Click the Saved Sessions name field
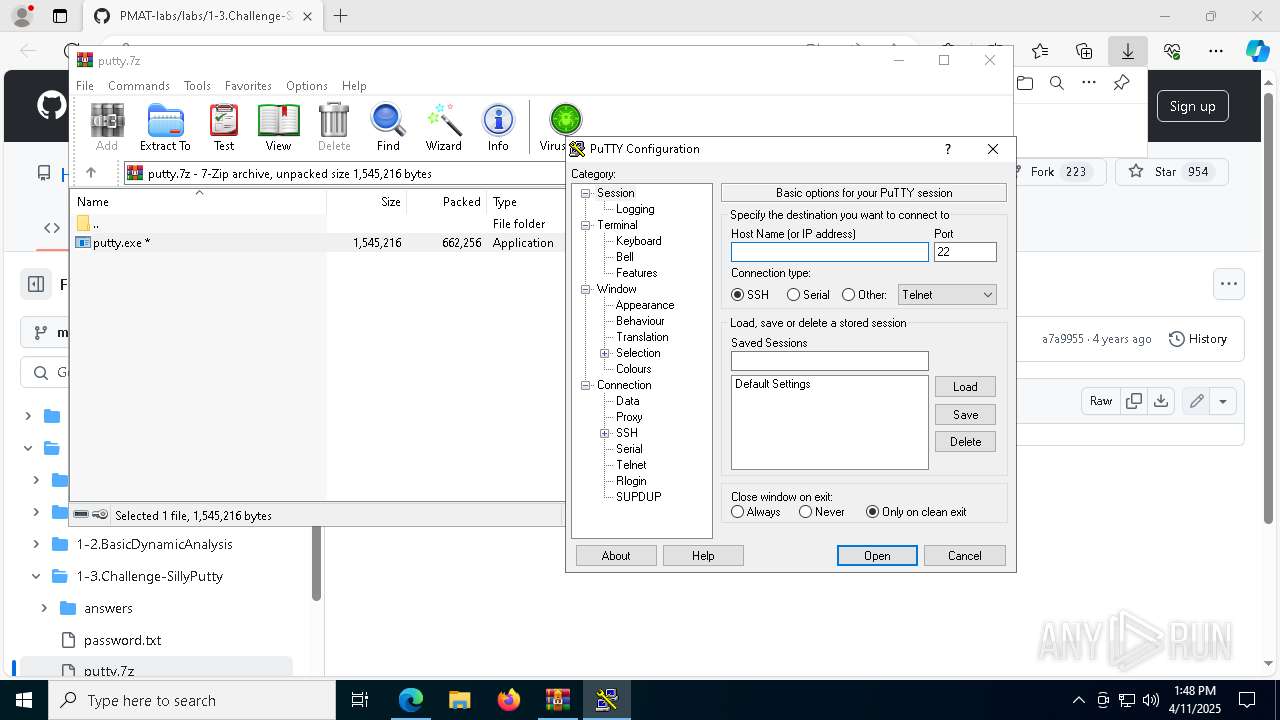 tap(829, 361)
